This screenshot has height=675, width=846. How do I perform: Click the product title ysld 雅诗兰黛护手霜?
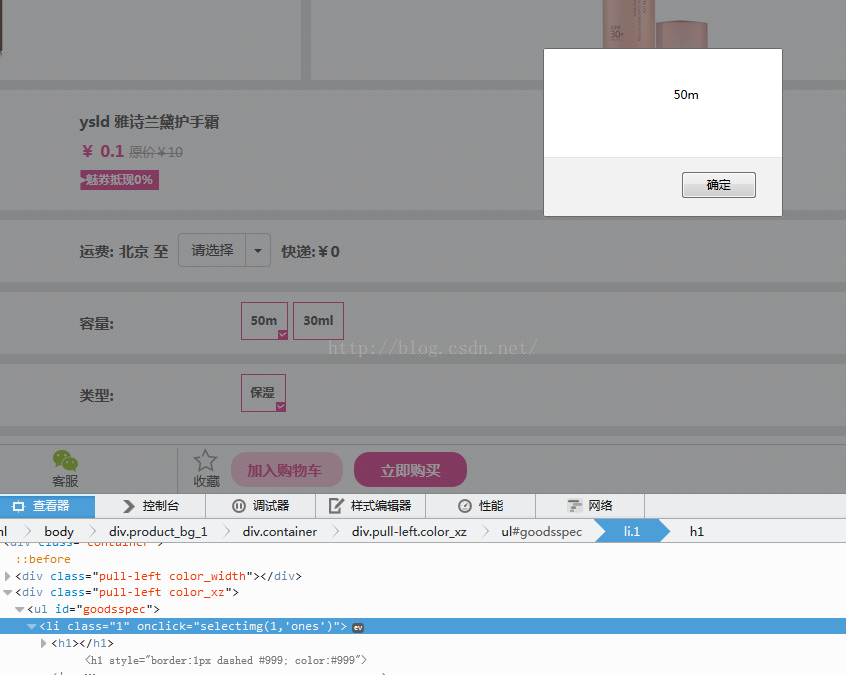coord(149,122)
